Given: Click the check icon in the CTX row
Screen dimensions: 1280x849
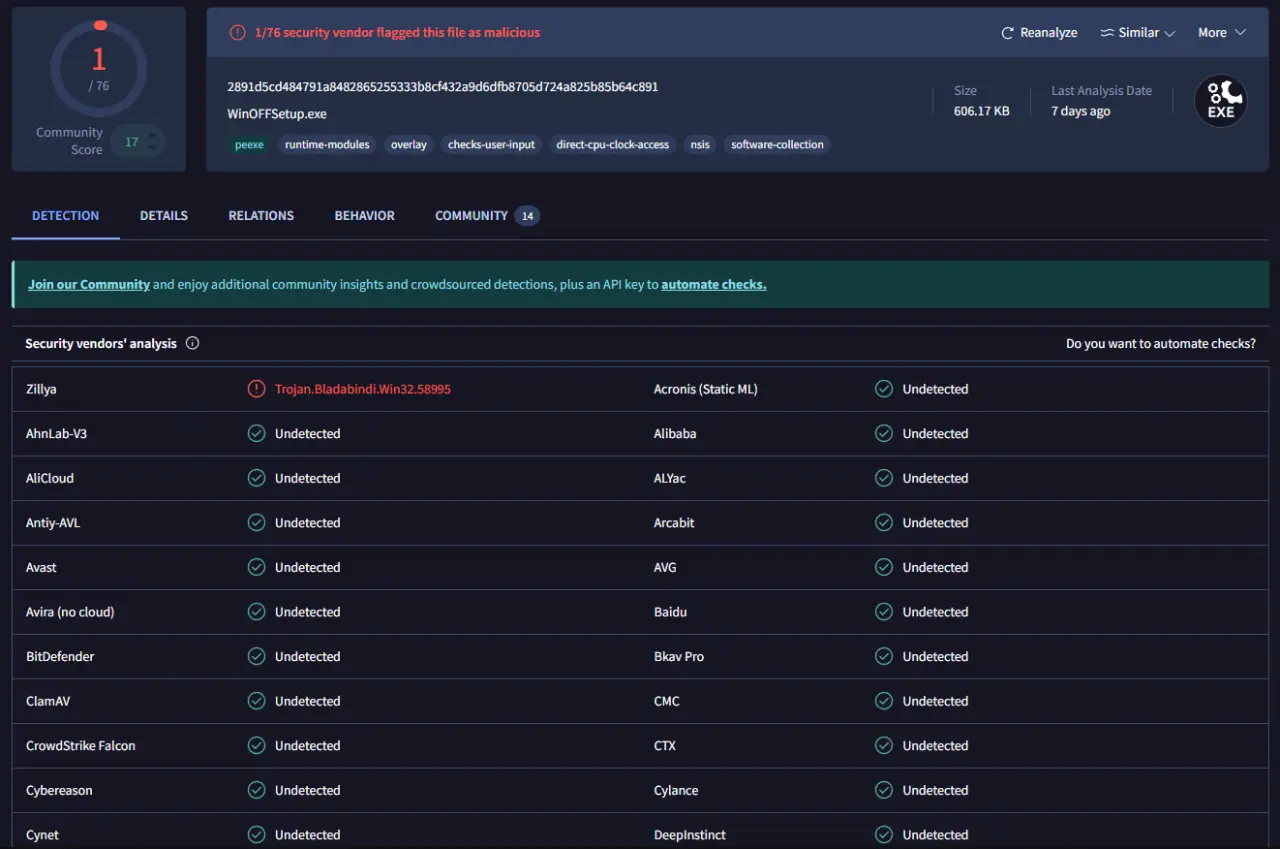Looking at the screenshot, I should pos(884,745).
